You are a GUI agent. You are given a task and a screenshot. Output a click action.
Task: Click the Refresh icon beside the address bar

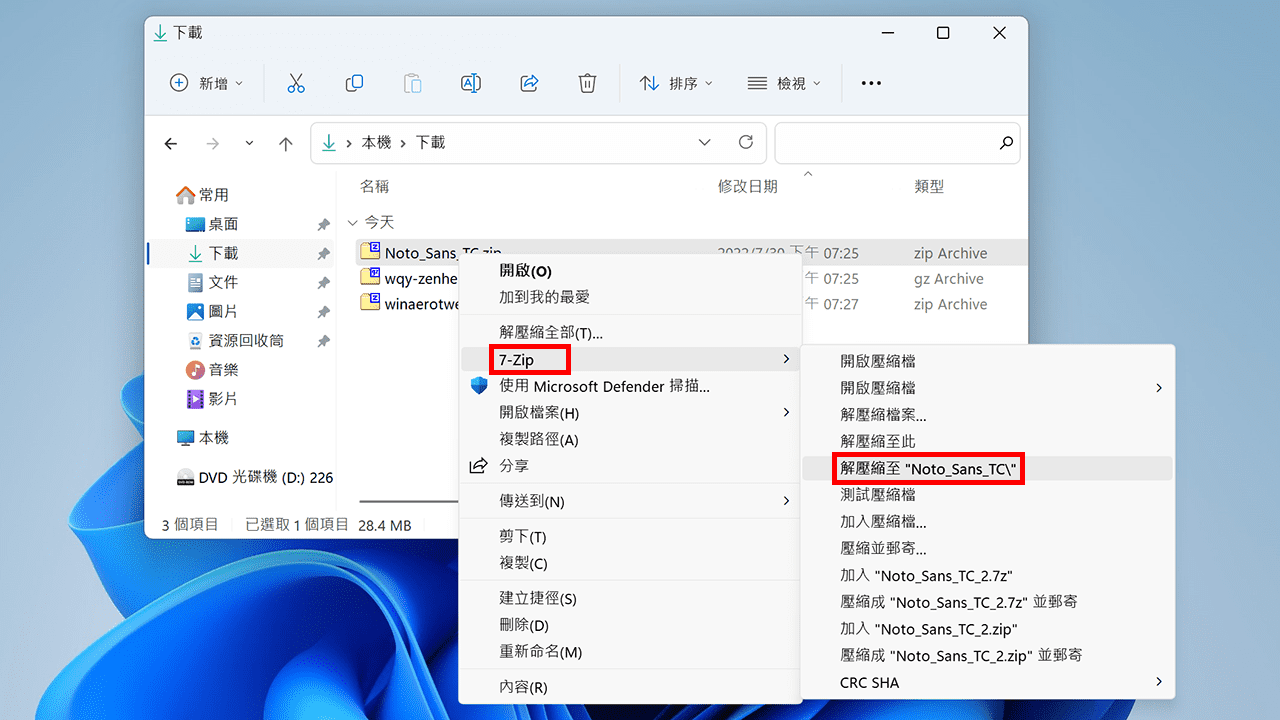tap(745, 142)
